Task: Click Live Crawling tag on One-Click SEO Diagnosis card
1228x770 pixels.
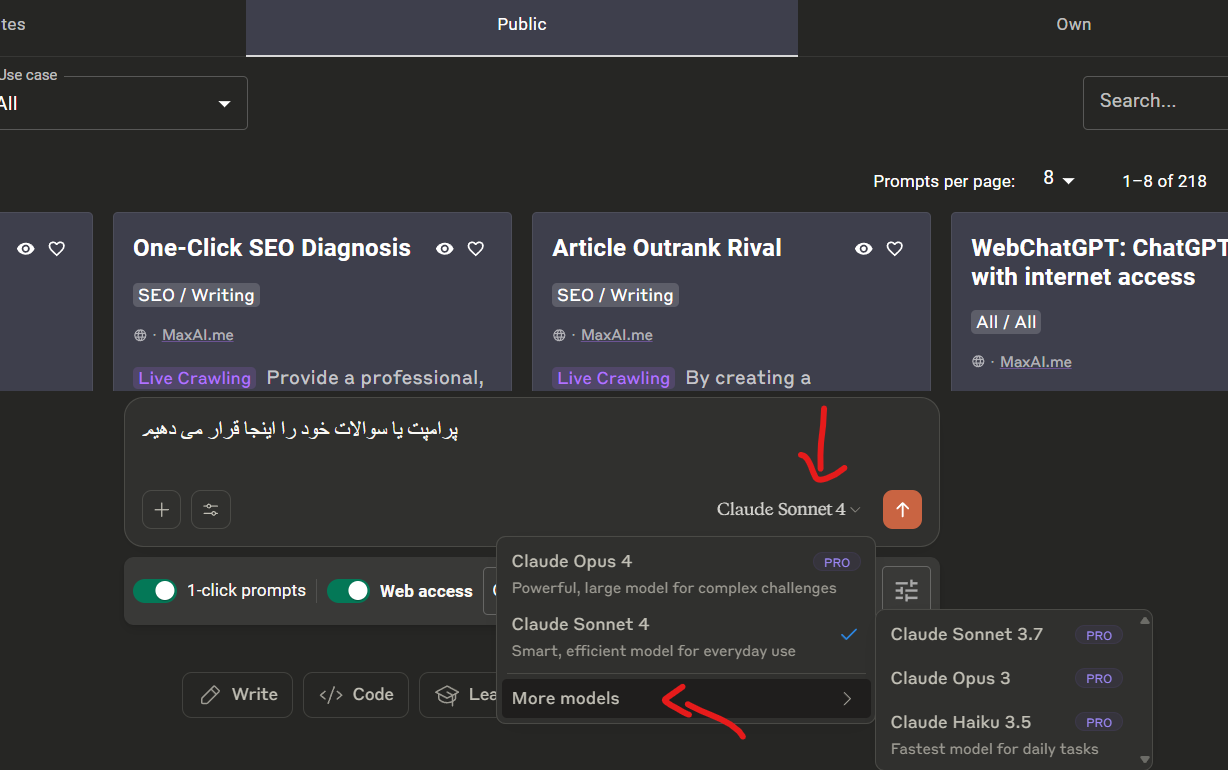Action: 194,378
